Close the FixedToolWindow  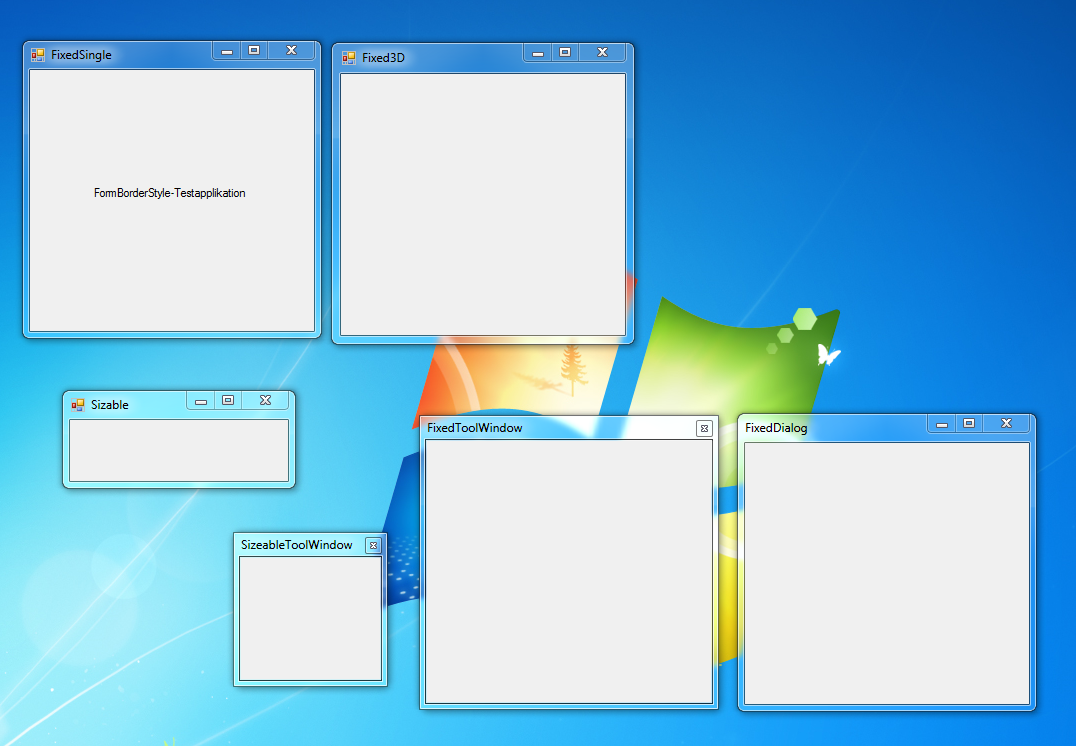(704, 429)
